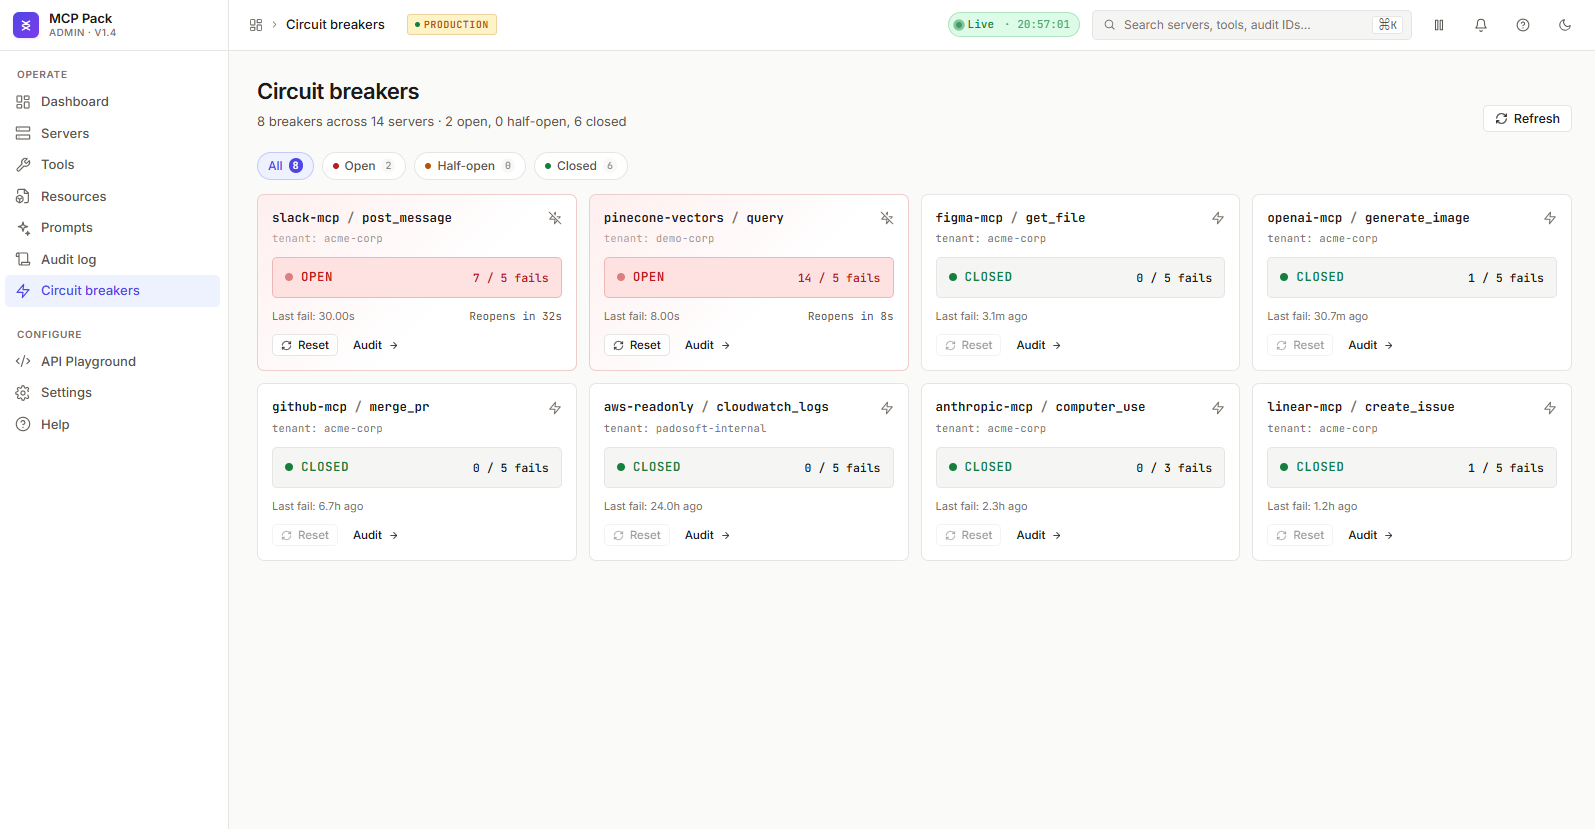Navigate to Resources
The width and height of the screenshot is (1595, 829).
(112, 196)
